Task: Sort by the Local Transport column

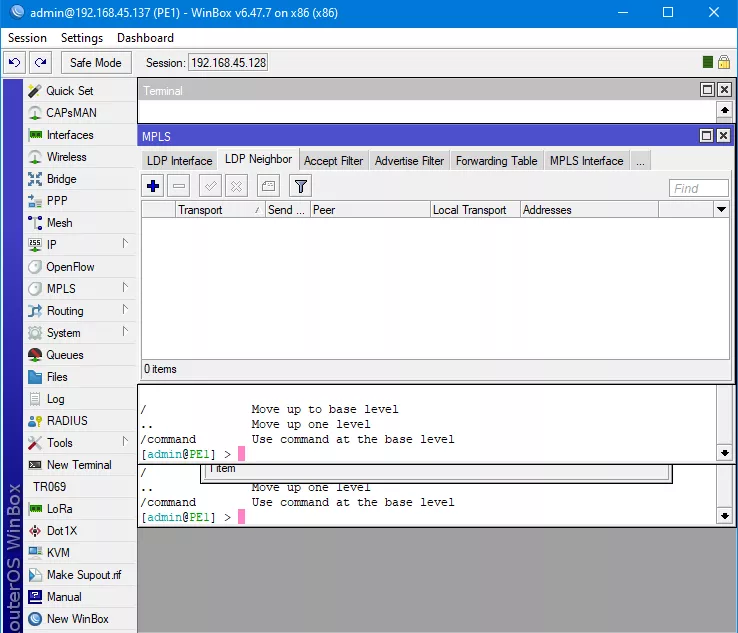Action: click(475, 210)
